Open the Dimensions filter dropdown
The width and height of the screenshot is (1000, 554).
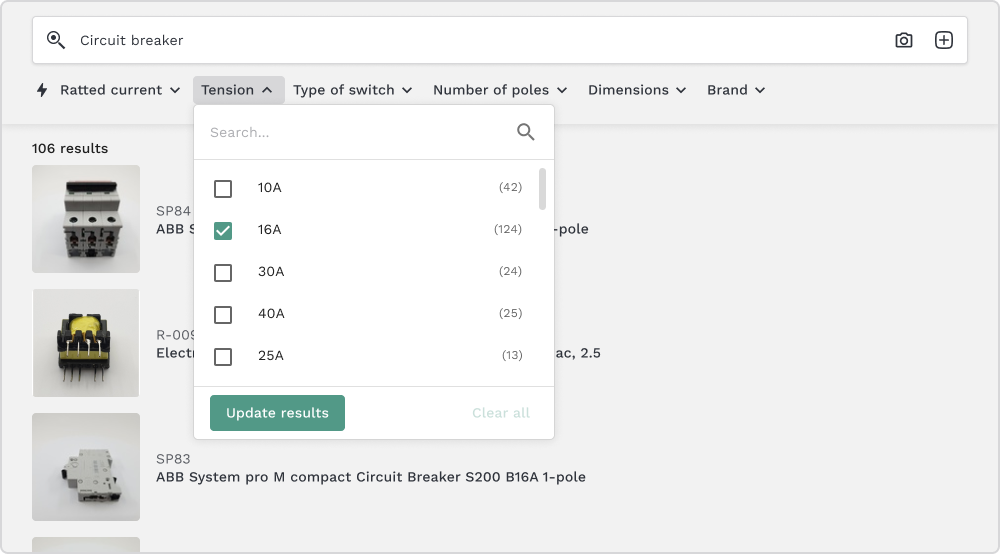(x=637, y=90)
